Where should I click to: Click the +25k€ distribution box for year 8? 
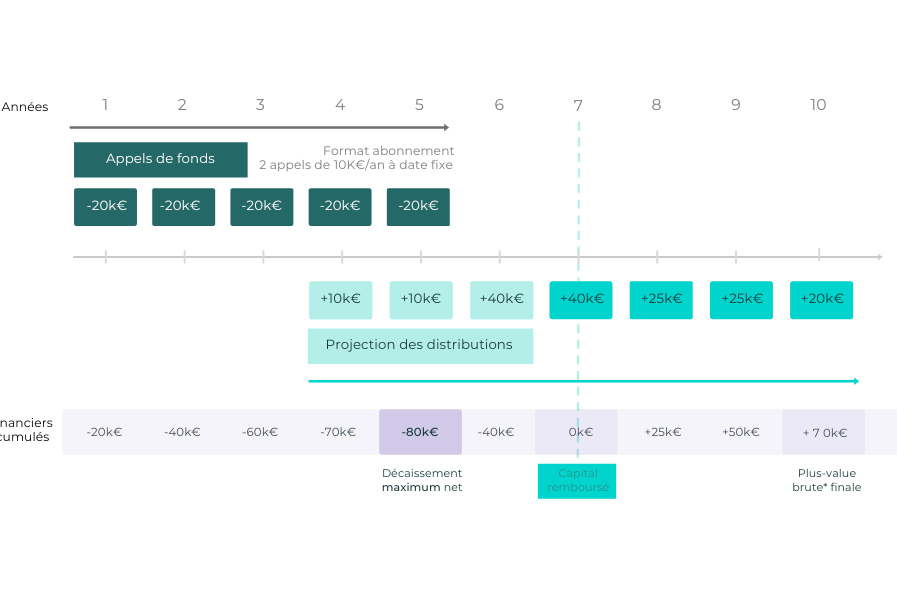661,300
